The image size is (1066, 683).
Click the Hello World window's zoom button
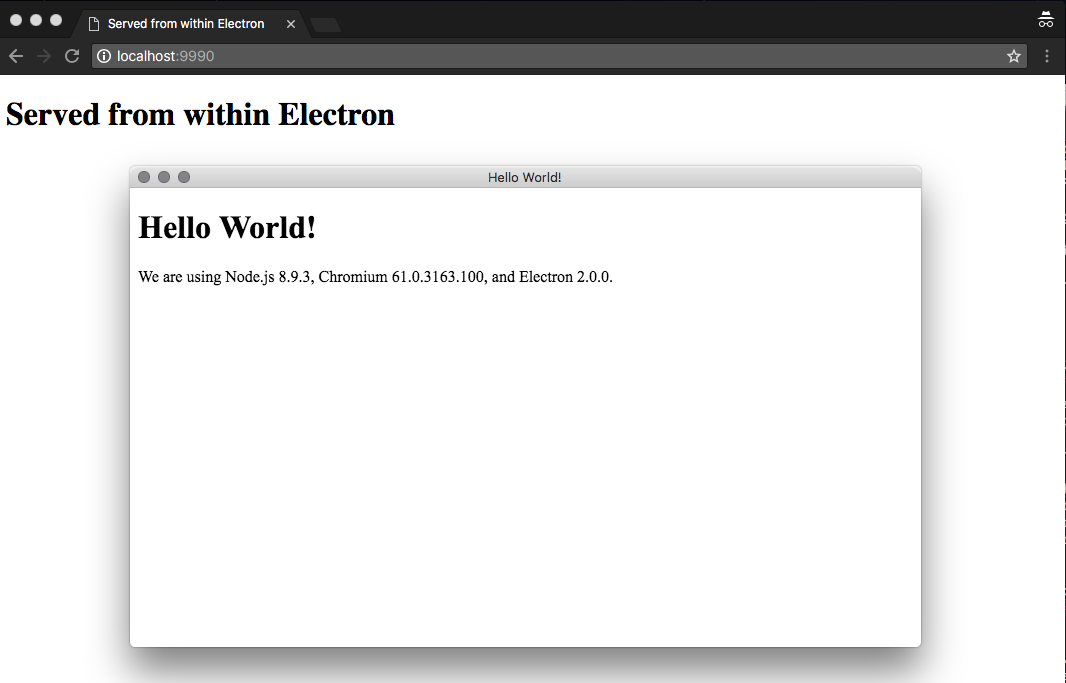184,177
